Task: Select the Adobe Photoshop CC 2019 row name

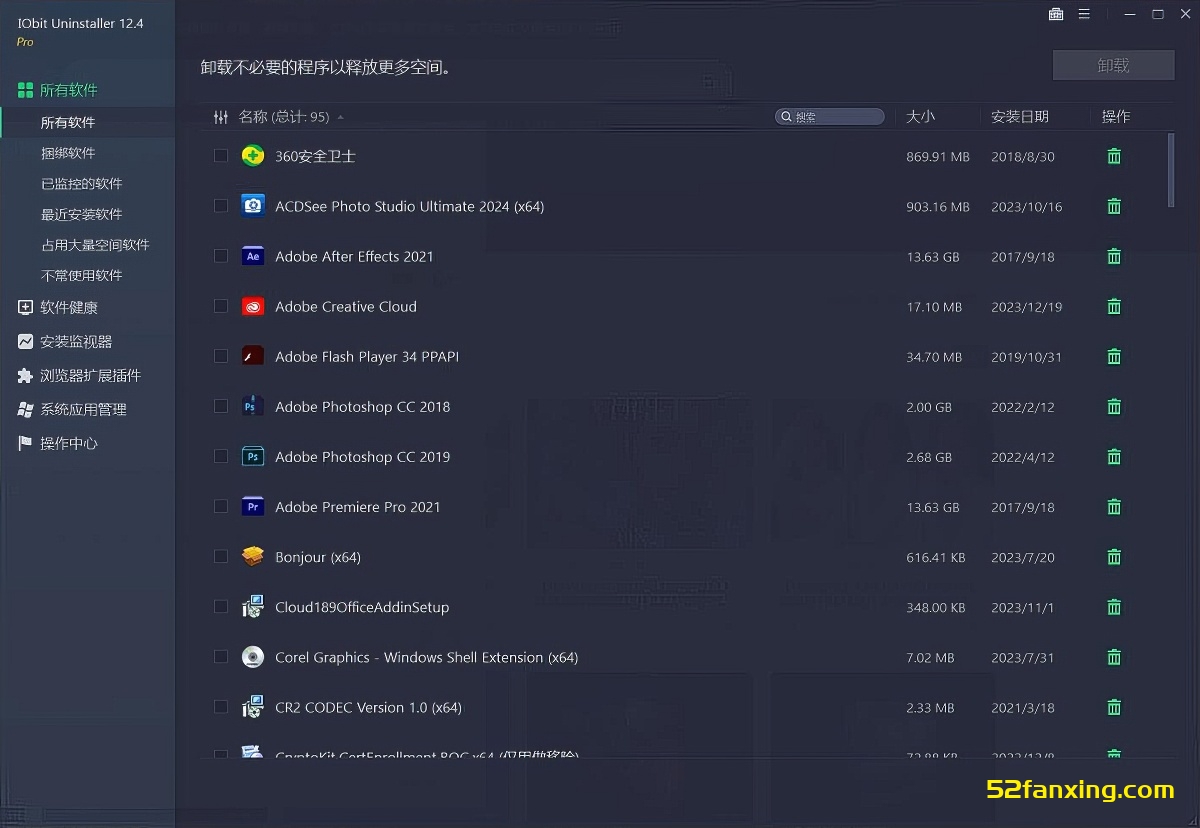Action: pos(362,457)
